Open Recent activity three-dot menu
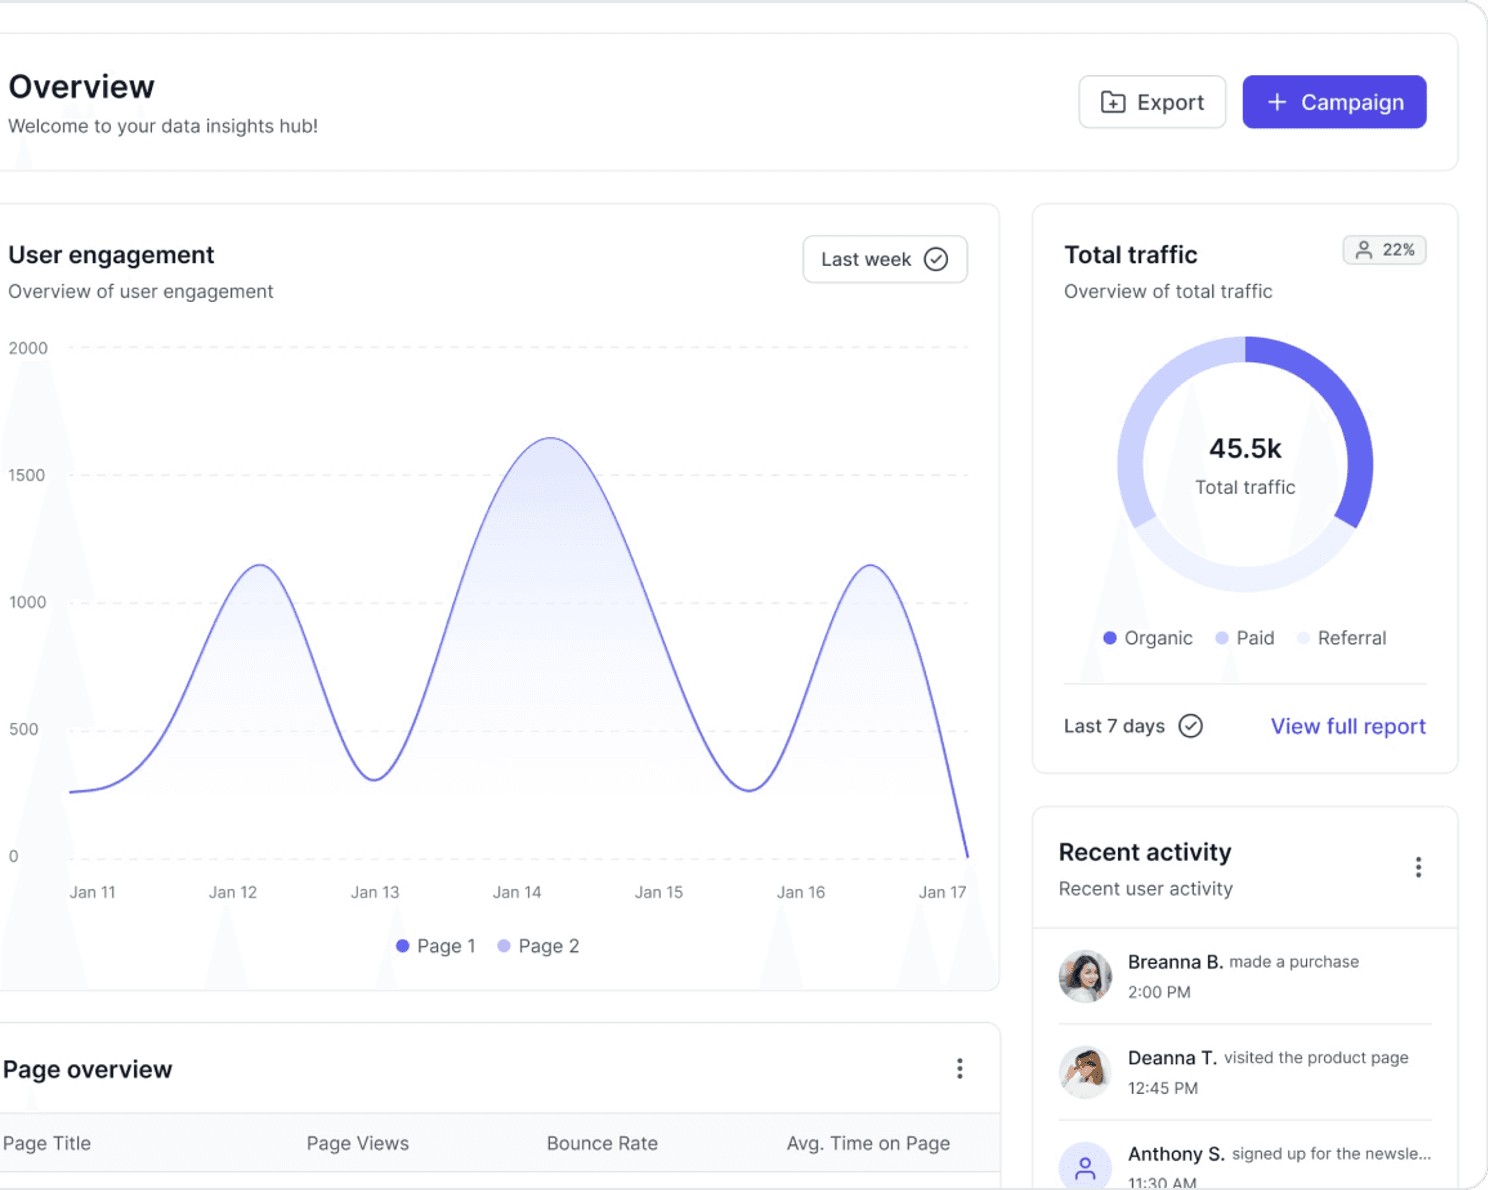The height and width of the screenshot is (1190, 1488). pyautogui.click(x=1418, y=867)
